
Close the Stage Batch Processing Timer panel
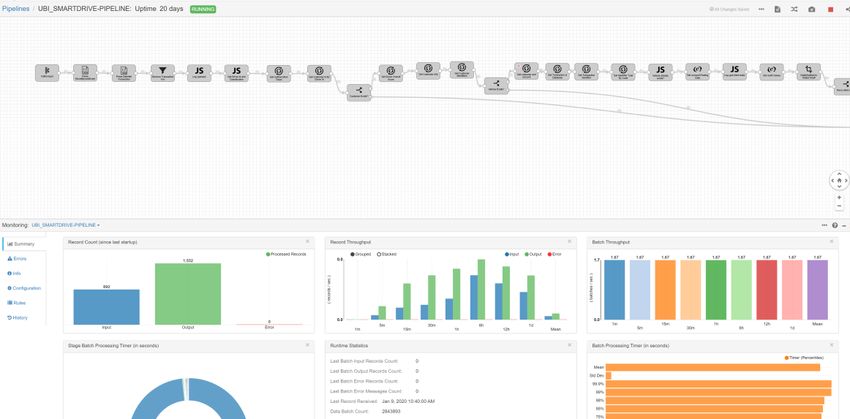[x=307, y=345]
